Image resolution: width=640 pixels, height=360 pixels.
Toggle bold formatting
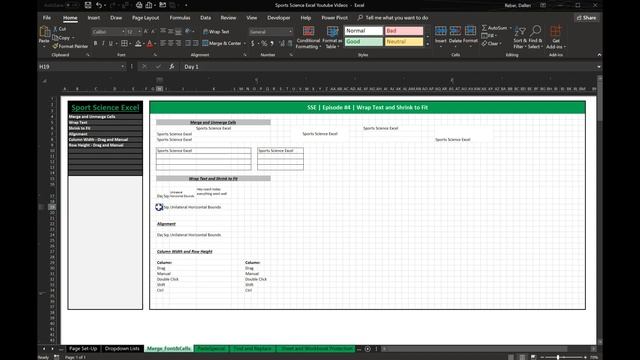click(96, 43)
